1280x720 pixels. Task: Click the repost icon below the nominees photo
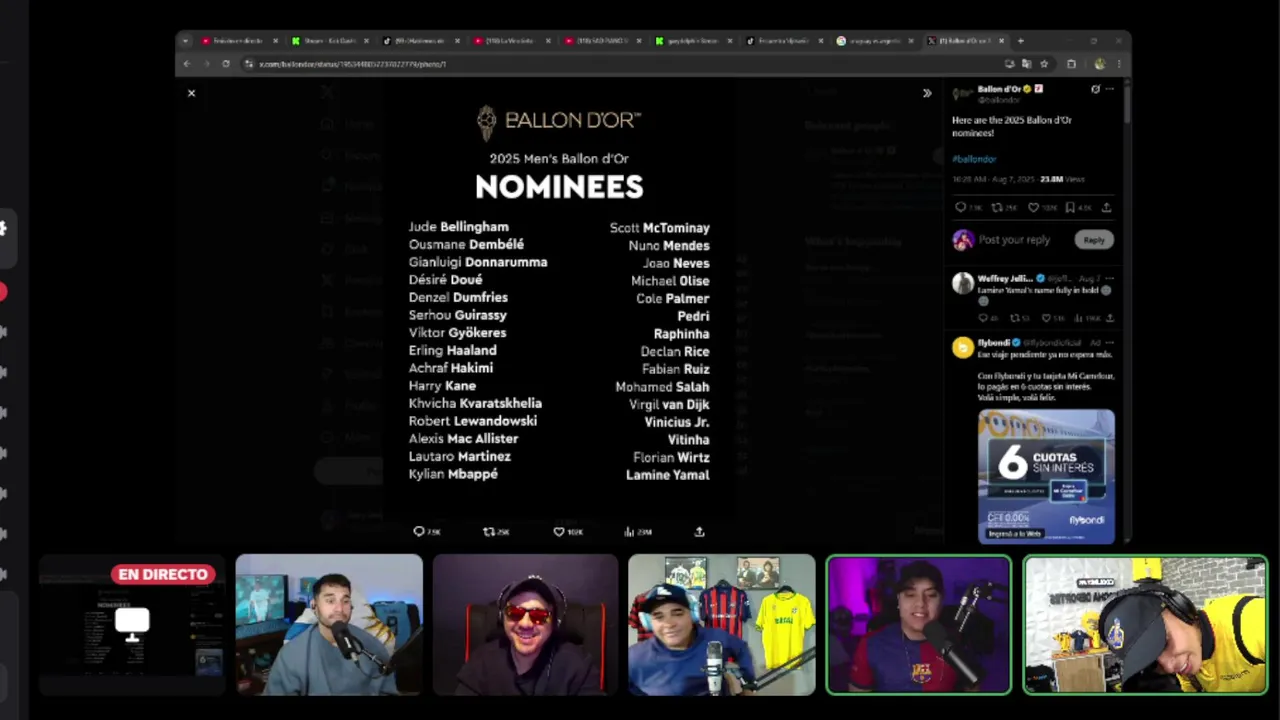[x=489, y=532]
